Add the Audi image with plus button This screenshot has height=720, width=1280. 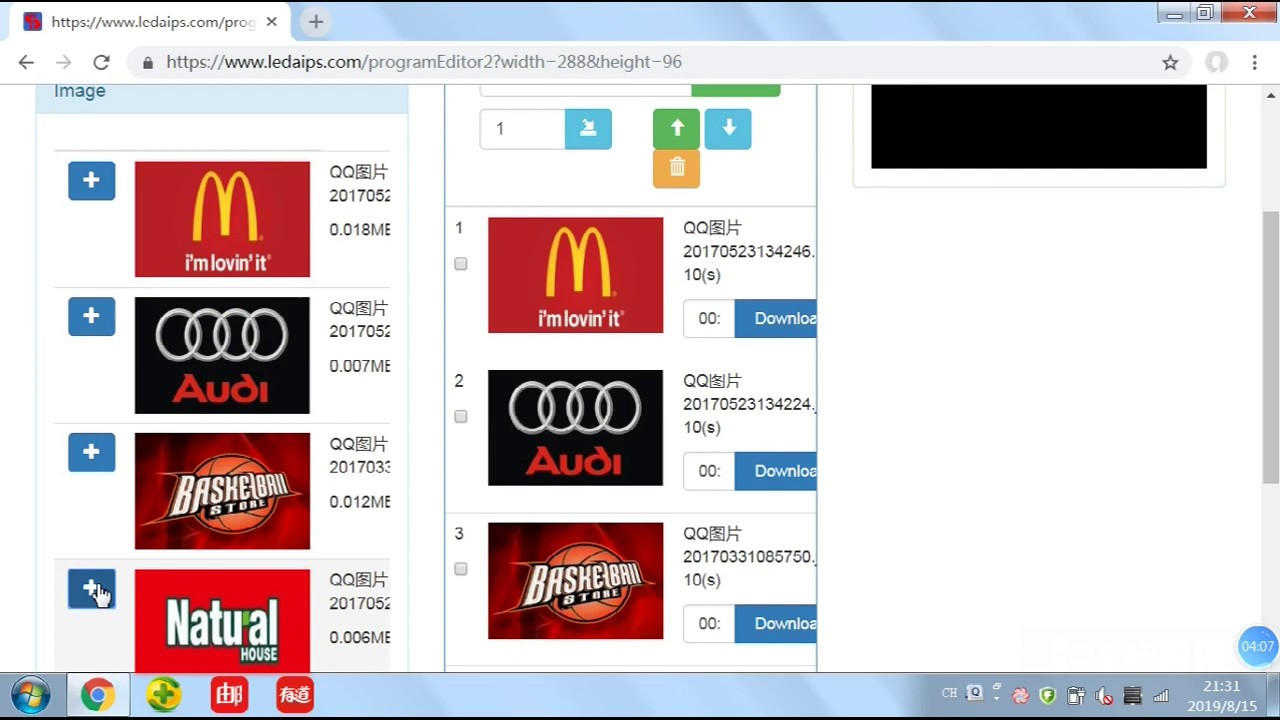click(91, 316)
